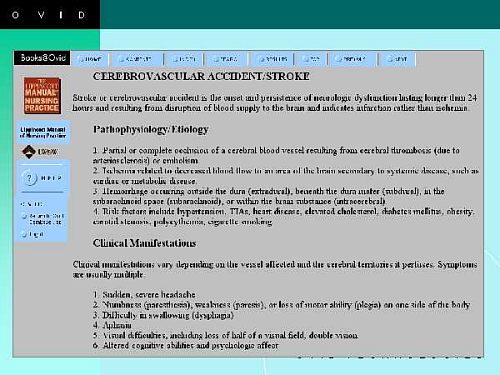
Task: Click the 'Aphasia' list item
Action: tap(112, 325)
